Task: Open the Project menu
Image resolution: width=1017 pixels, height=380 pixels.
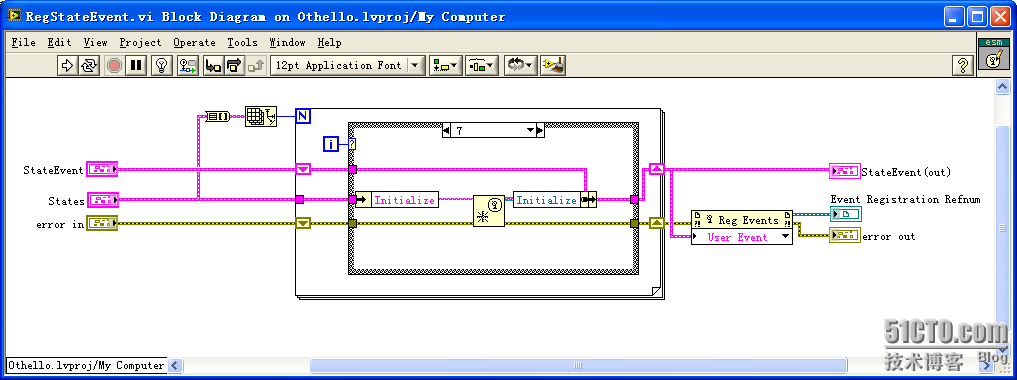Action: (140, 42)
